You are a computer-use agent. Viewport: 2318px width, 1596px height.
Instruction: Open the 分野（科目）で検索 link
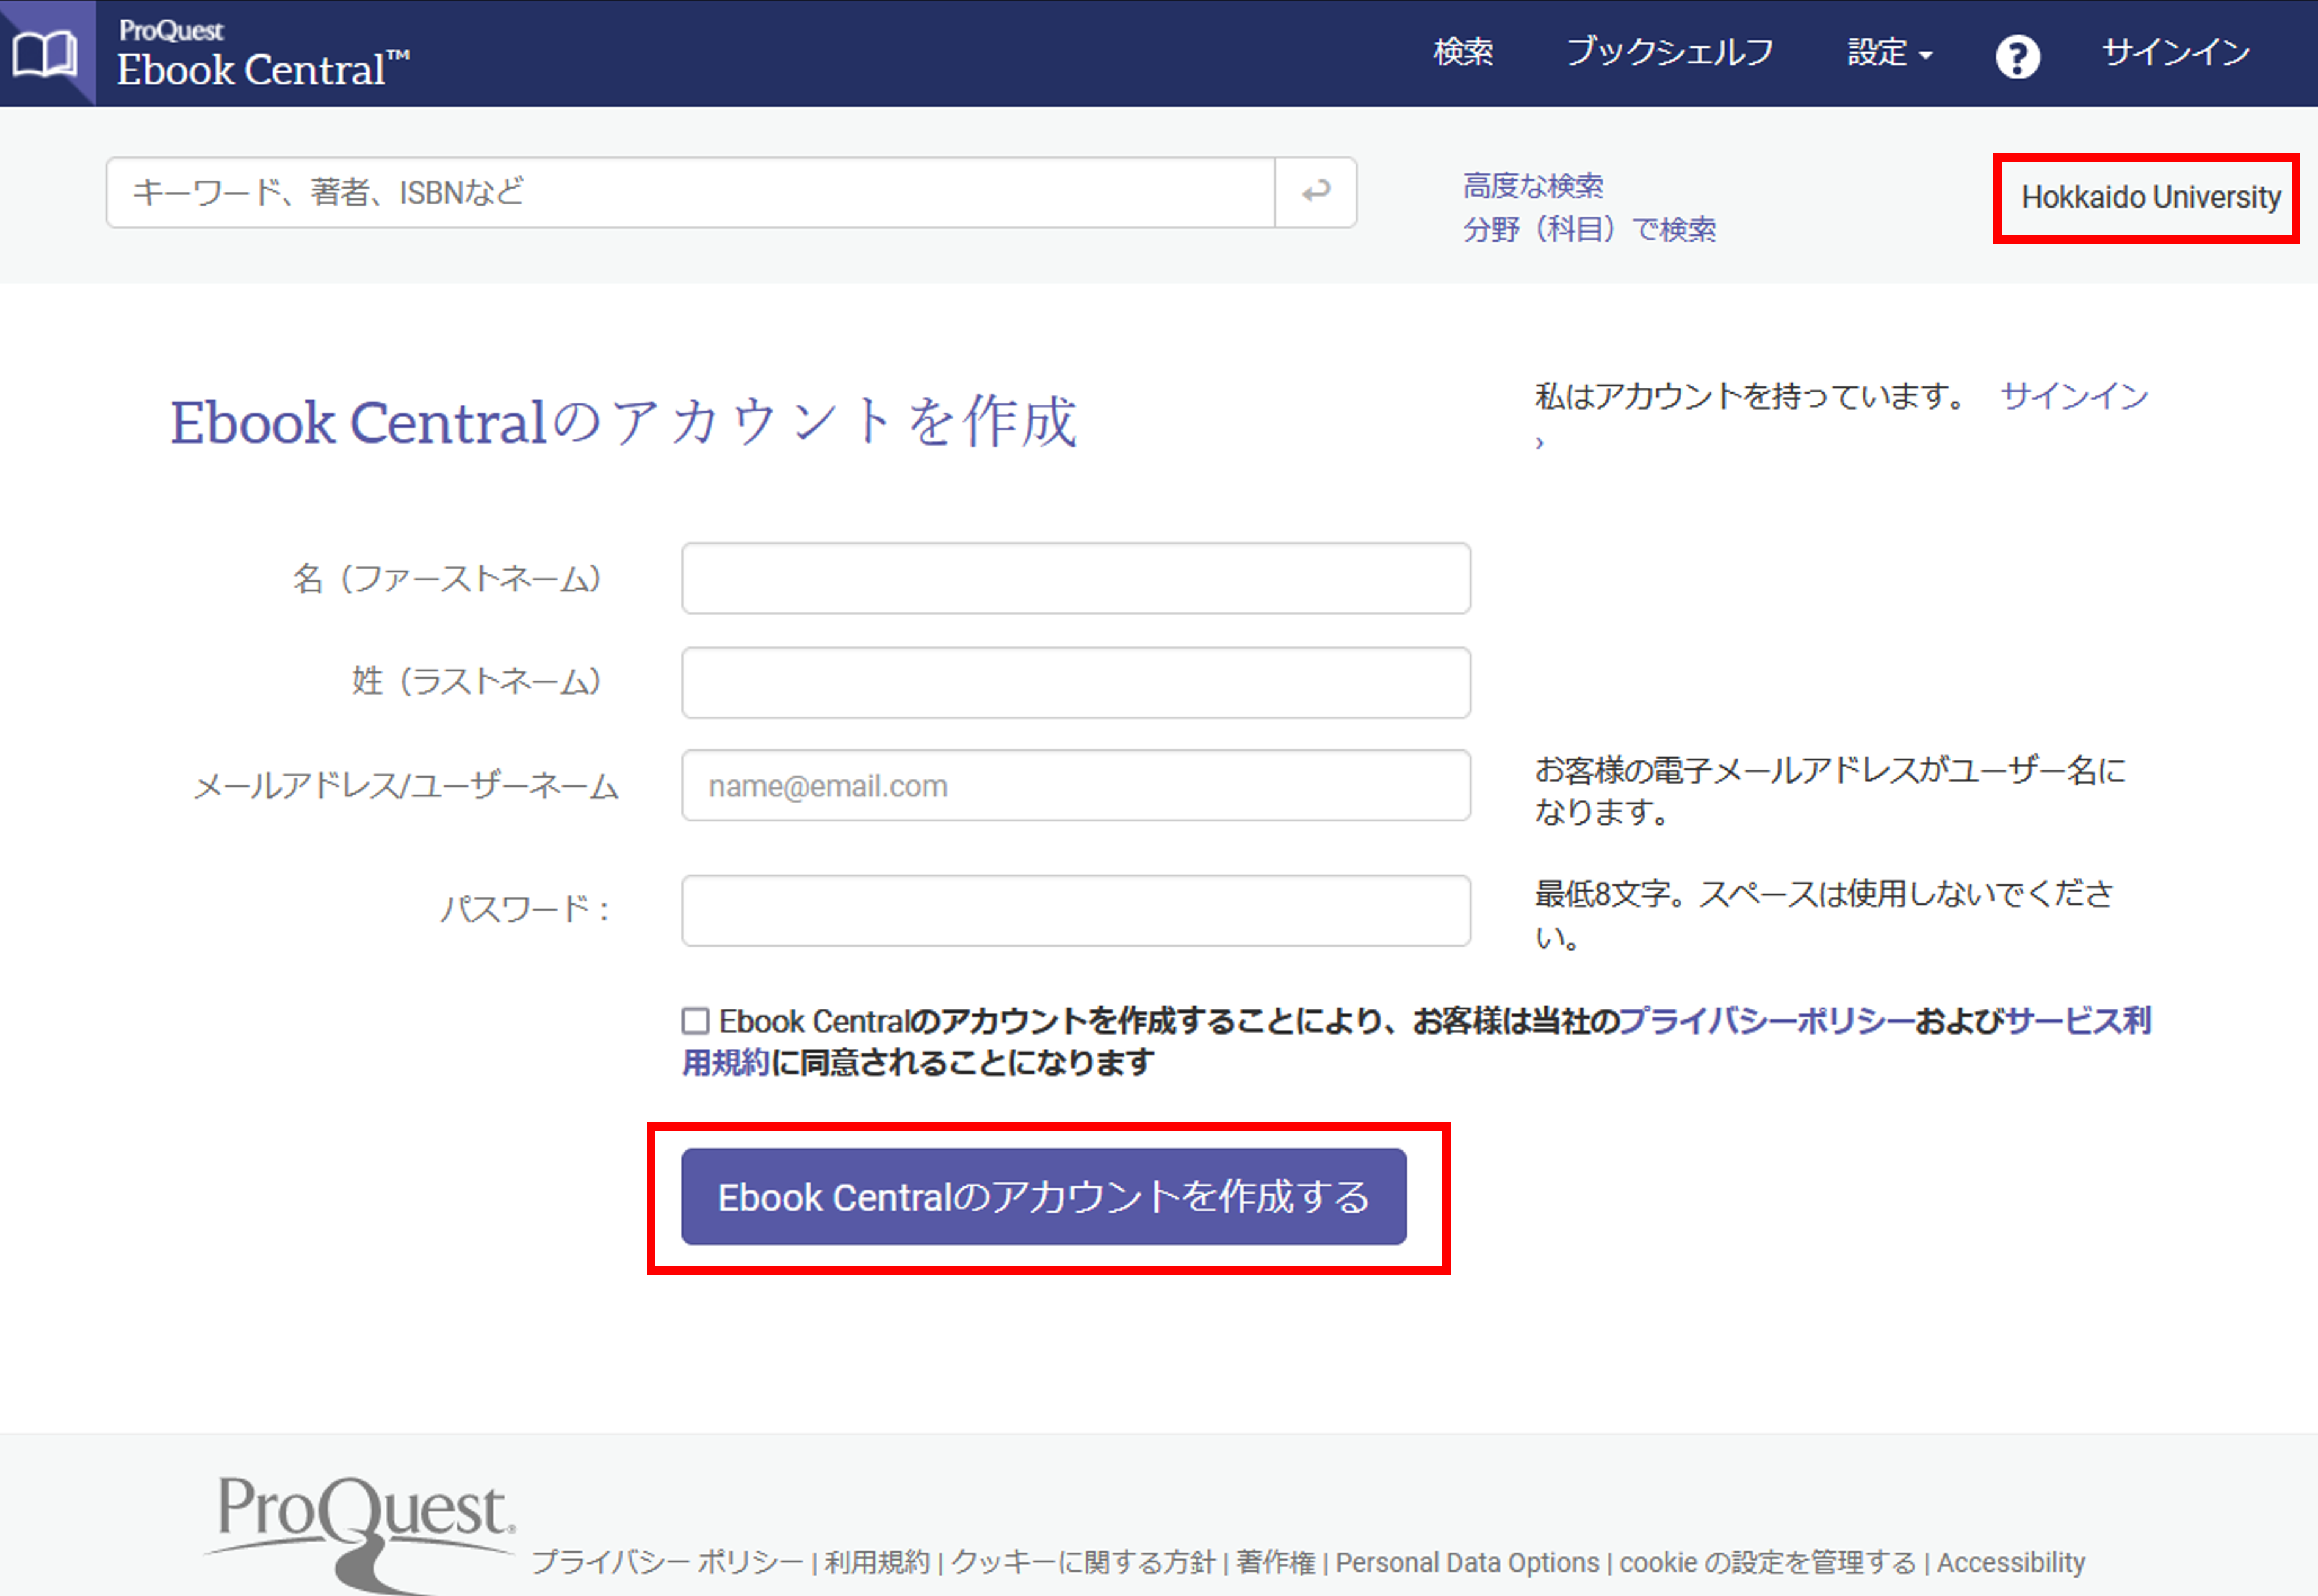(1589, 230)
